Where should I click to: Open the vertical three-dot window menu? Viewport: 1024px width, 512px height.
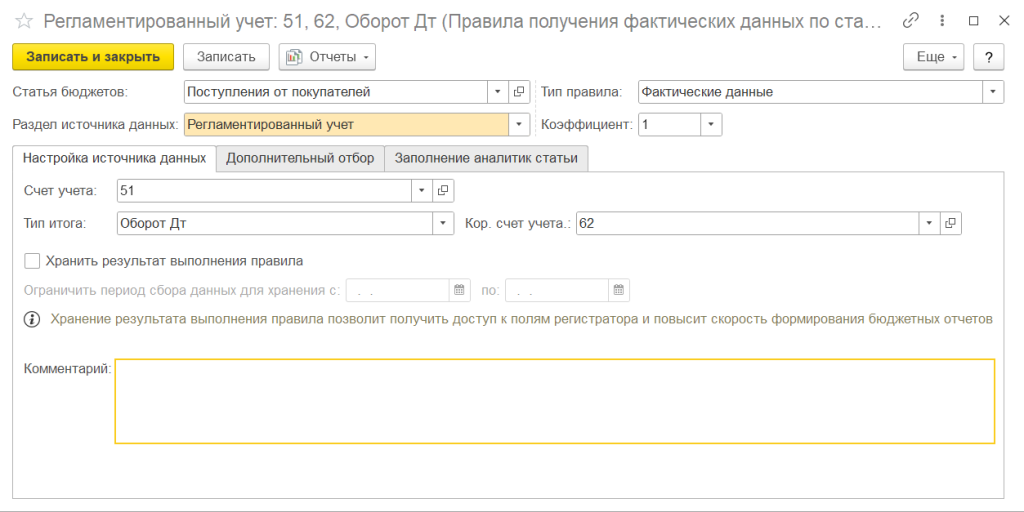tap(942, 21)
